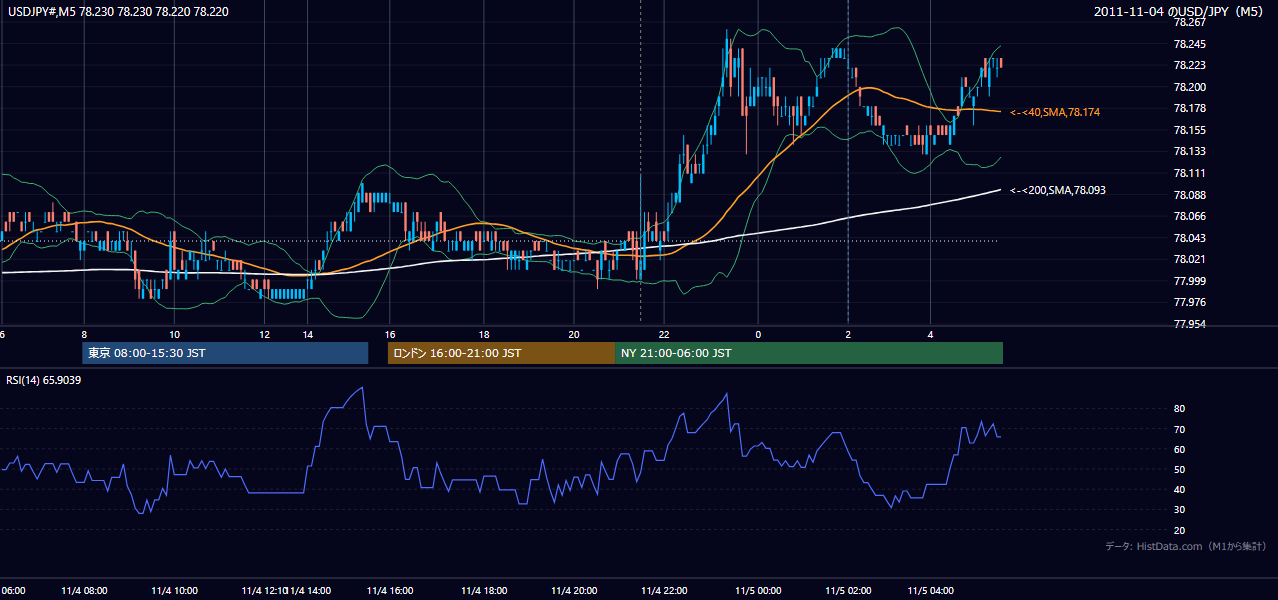Click the USDJPY#,M5 chart title text
Viewport: 1278px width, 600px height.
117,11
